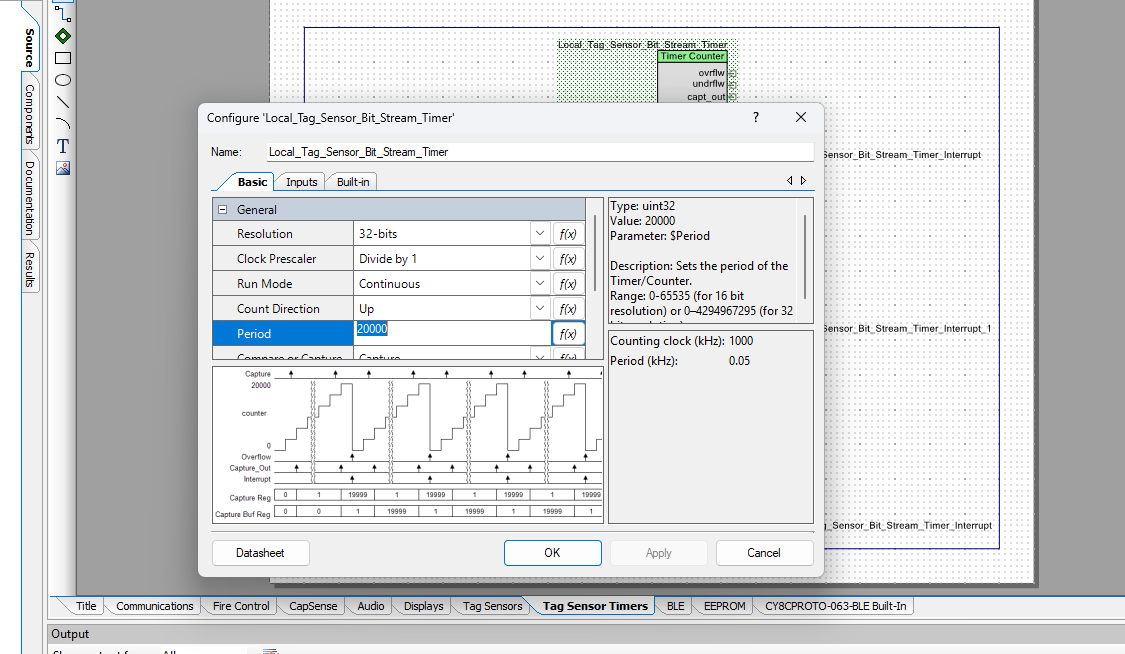The width and height of the screenshot is (1125, 654).
Task: Click the f(x) button for Period
Action: [568, 334]
